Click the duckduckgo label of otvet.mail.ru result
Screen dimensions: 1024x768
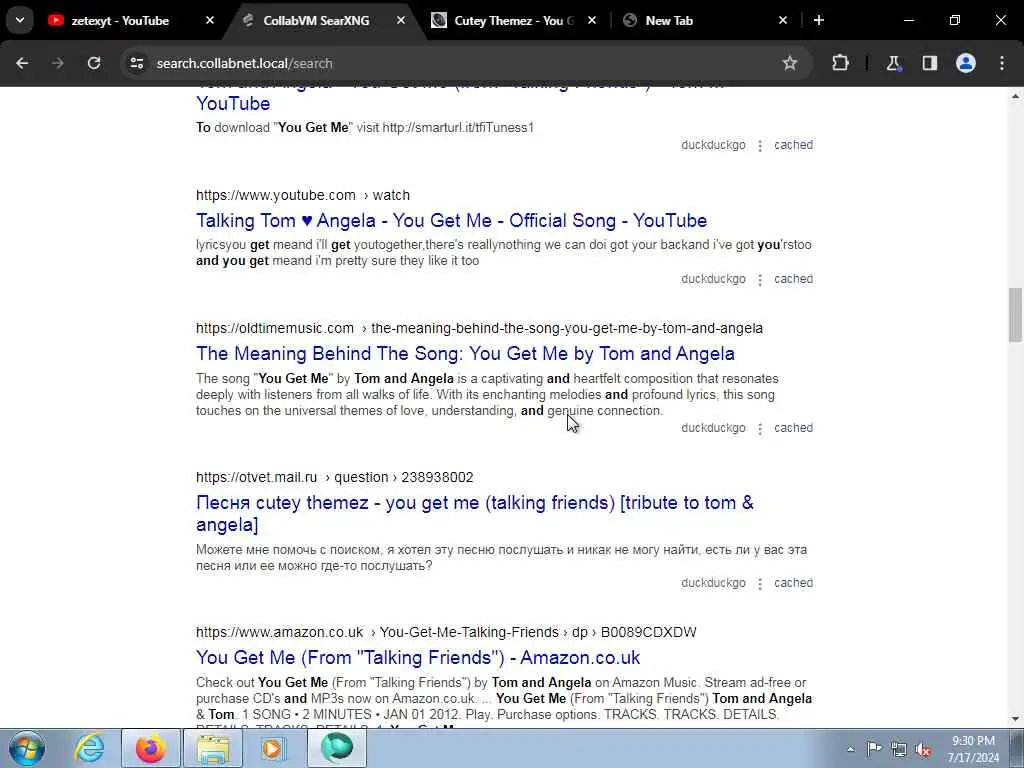point(713,583)
